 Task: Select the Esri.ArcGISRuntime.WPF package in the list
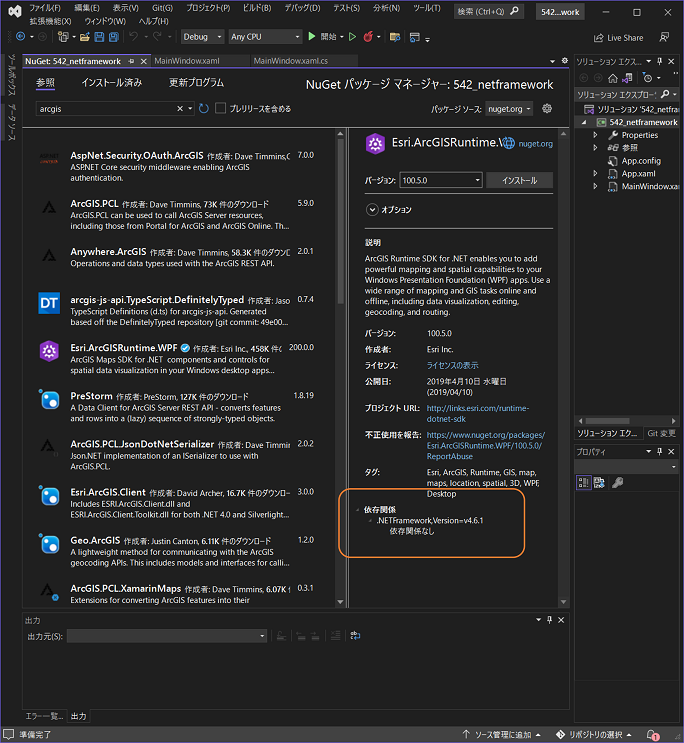[x=178, y=358]
